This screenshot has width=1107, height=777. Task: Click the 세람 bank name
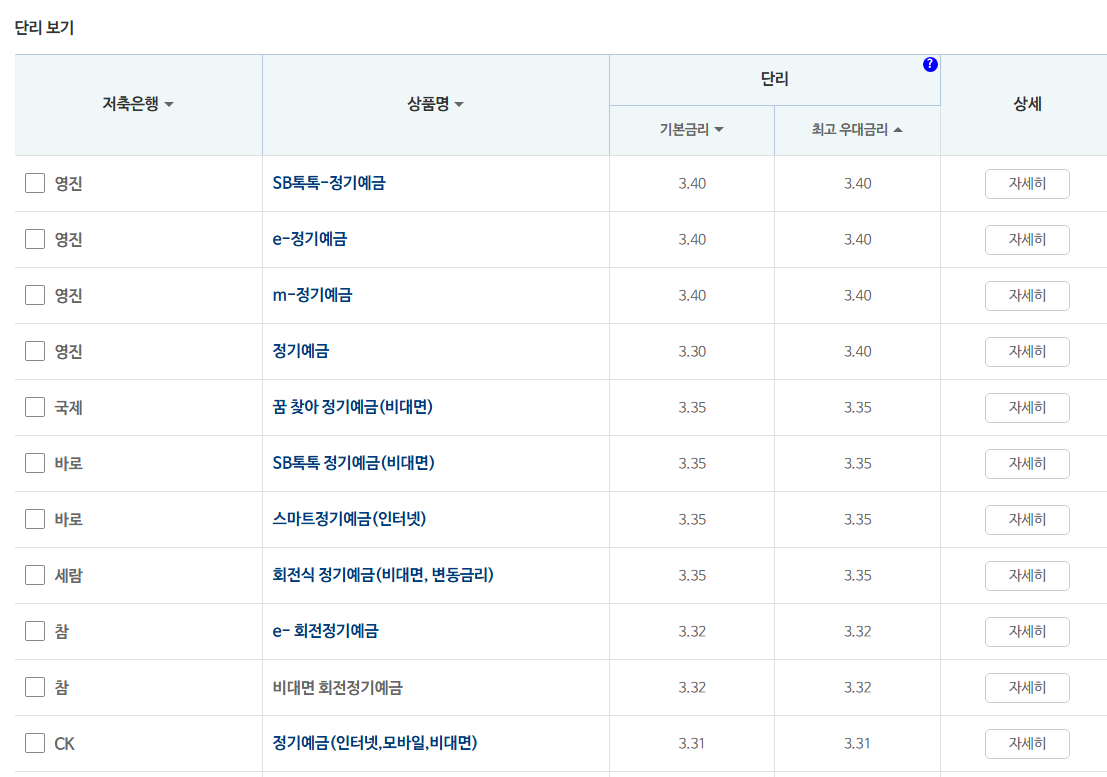point(68,575)
